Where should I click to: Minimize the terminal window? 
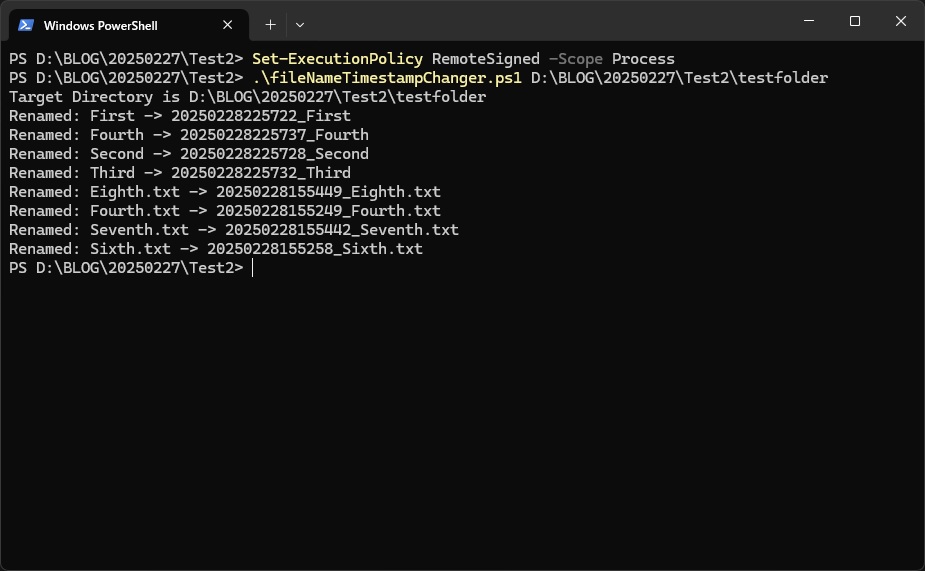(809, 21)
